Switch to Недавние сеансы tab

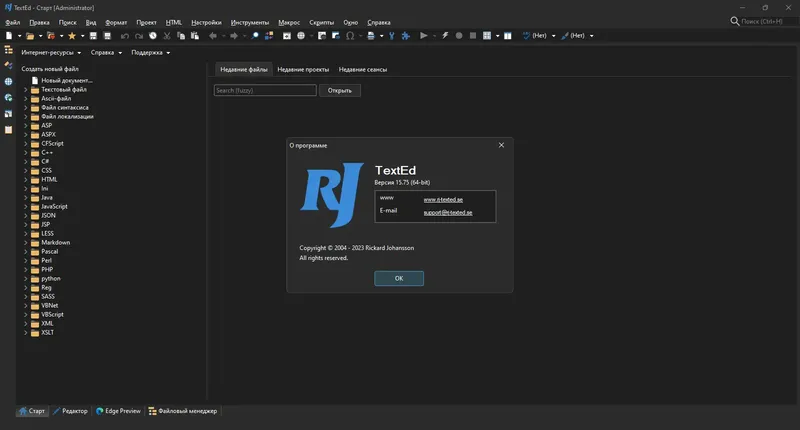tap(363, 69)
